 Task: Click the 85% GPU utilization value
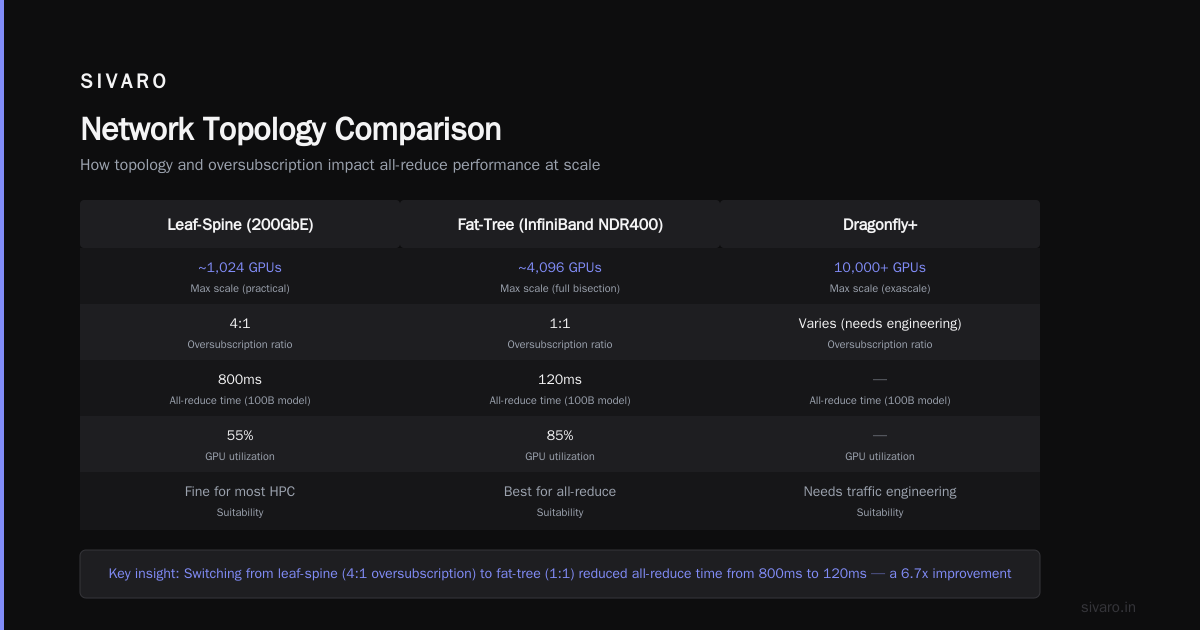pyautogui.click(x=560, y=435)
